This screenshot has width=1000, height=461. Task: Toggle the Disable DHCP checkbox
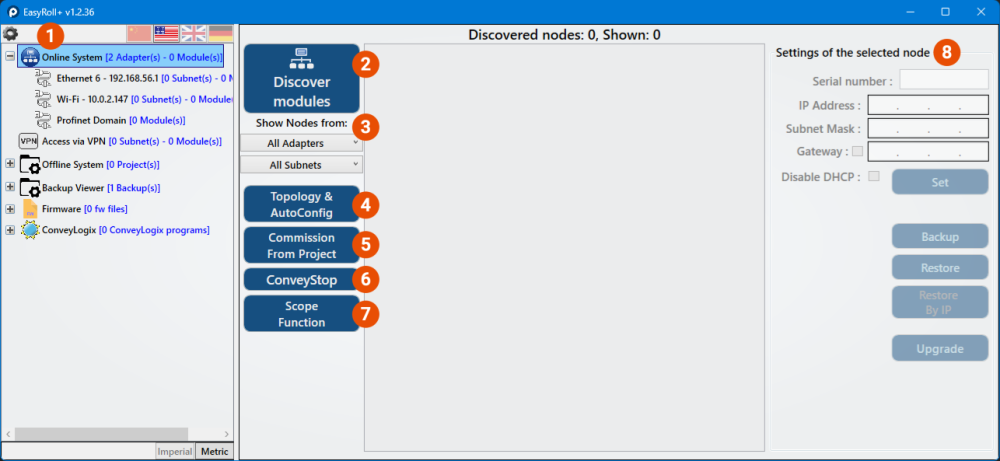click(x=874, y=176)
